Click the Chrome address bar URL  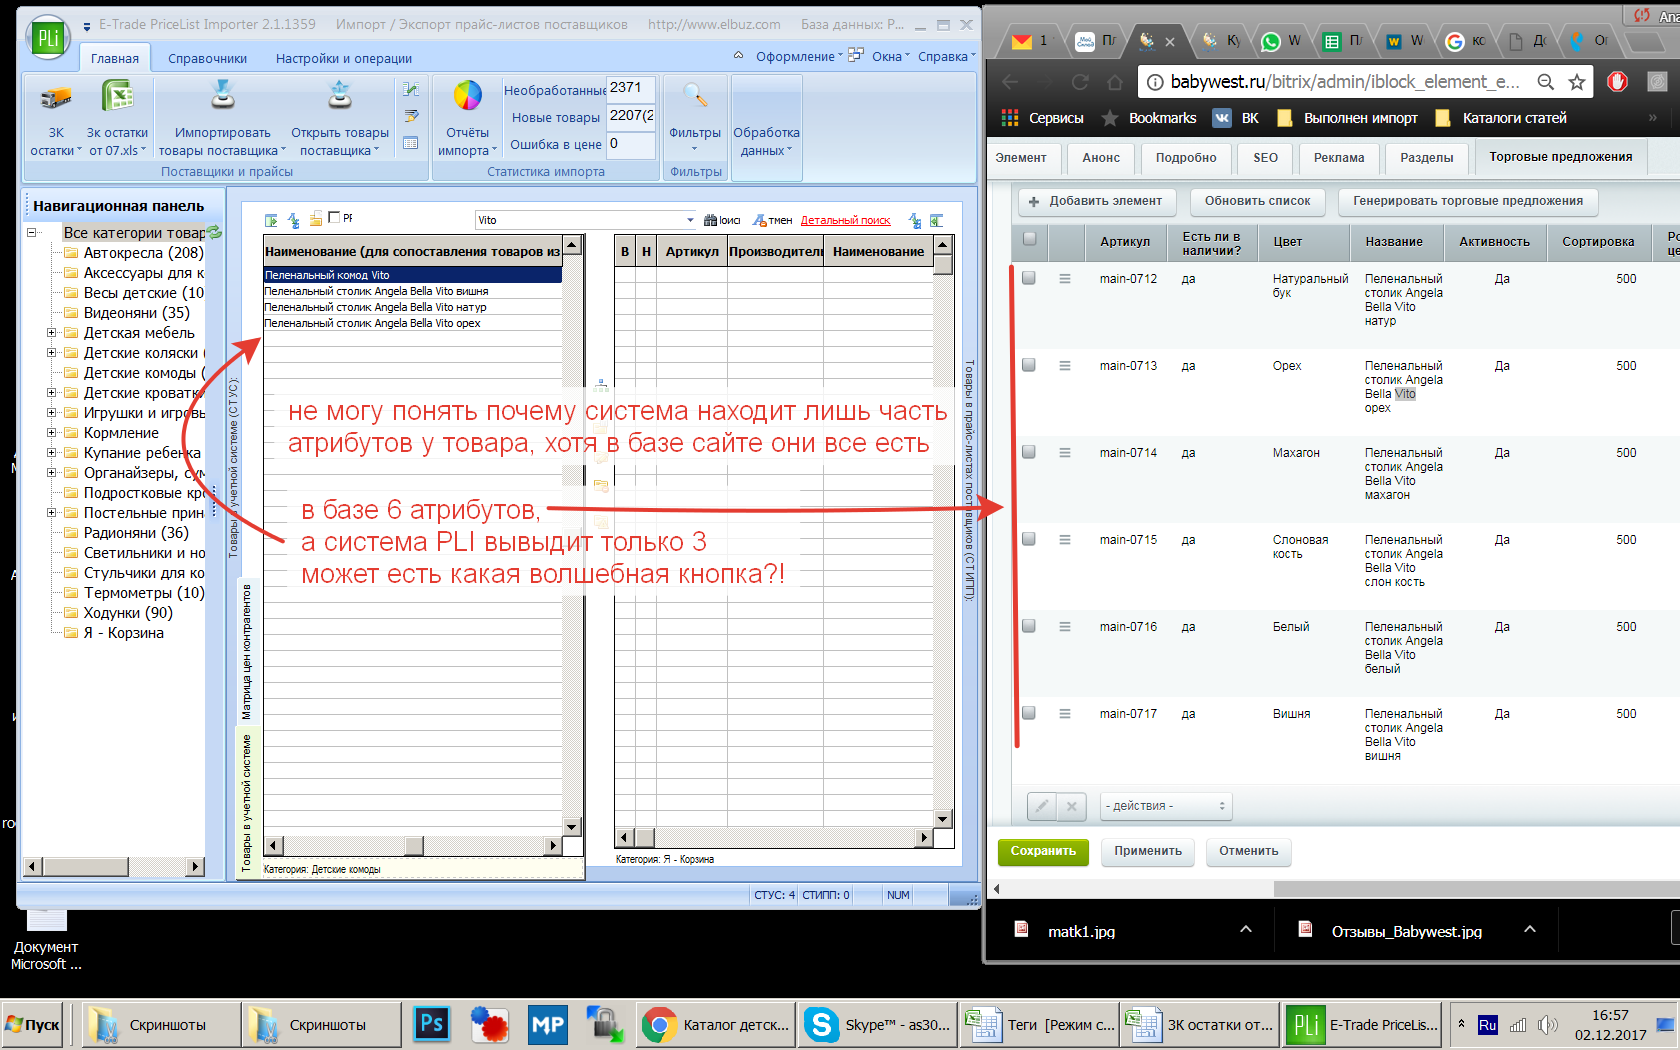coord(1345,82)
